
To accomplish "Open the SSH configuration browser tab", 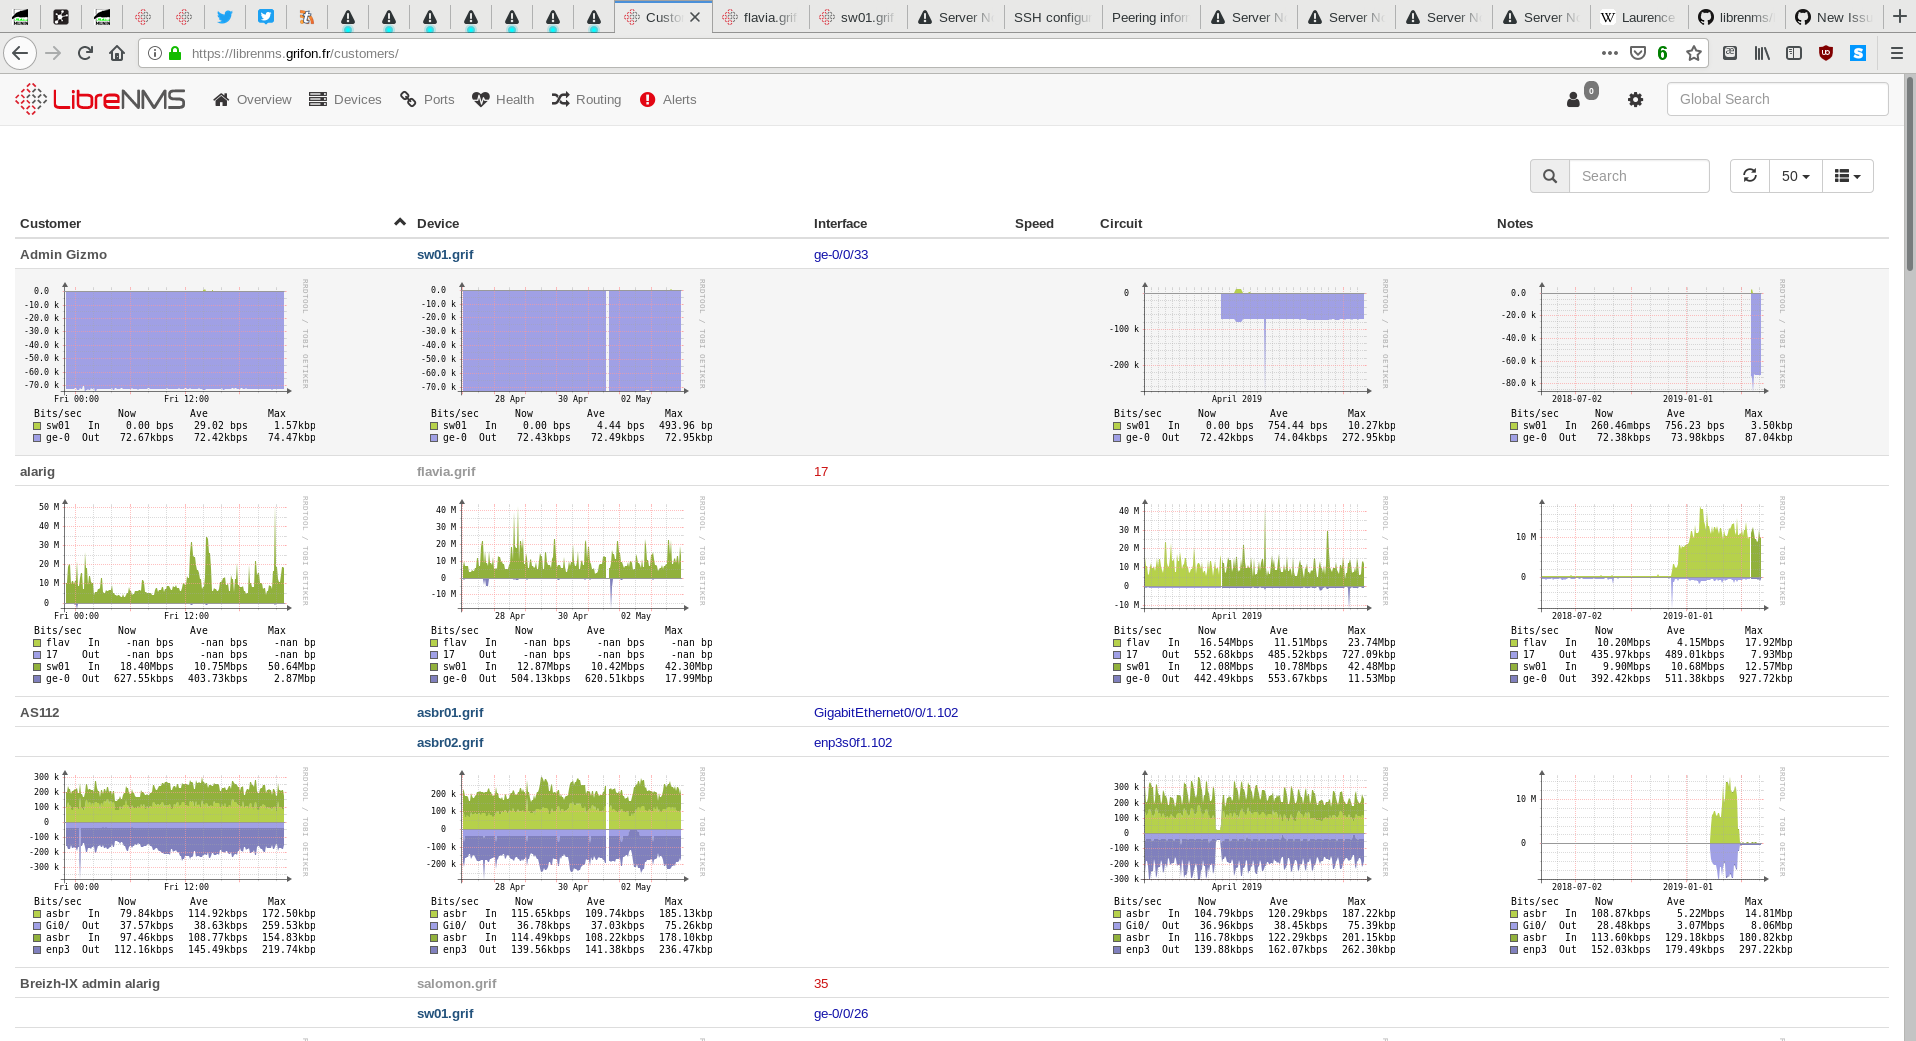I will tap(1051, 16).
